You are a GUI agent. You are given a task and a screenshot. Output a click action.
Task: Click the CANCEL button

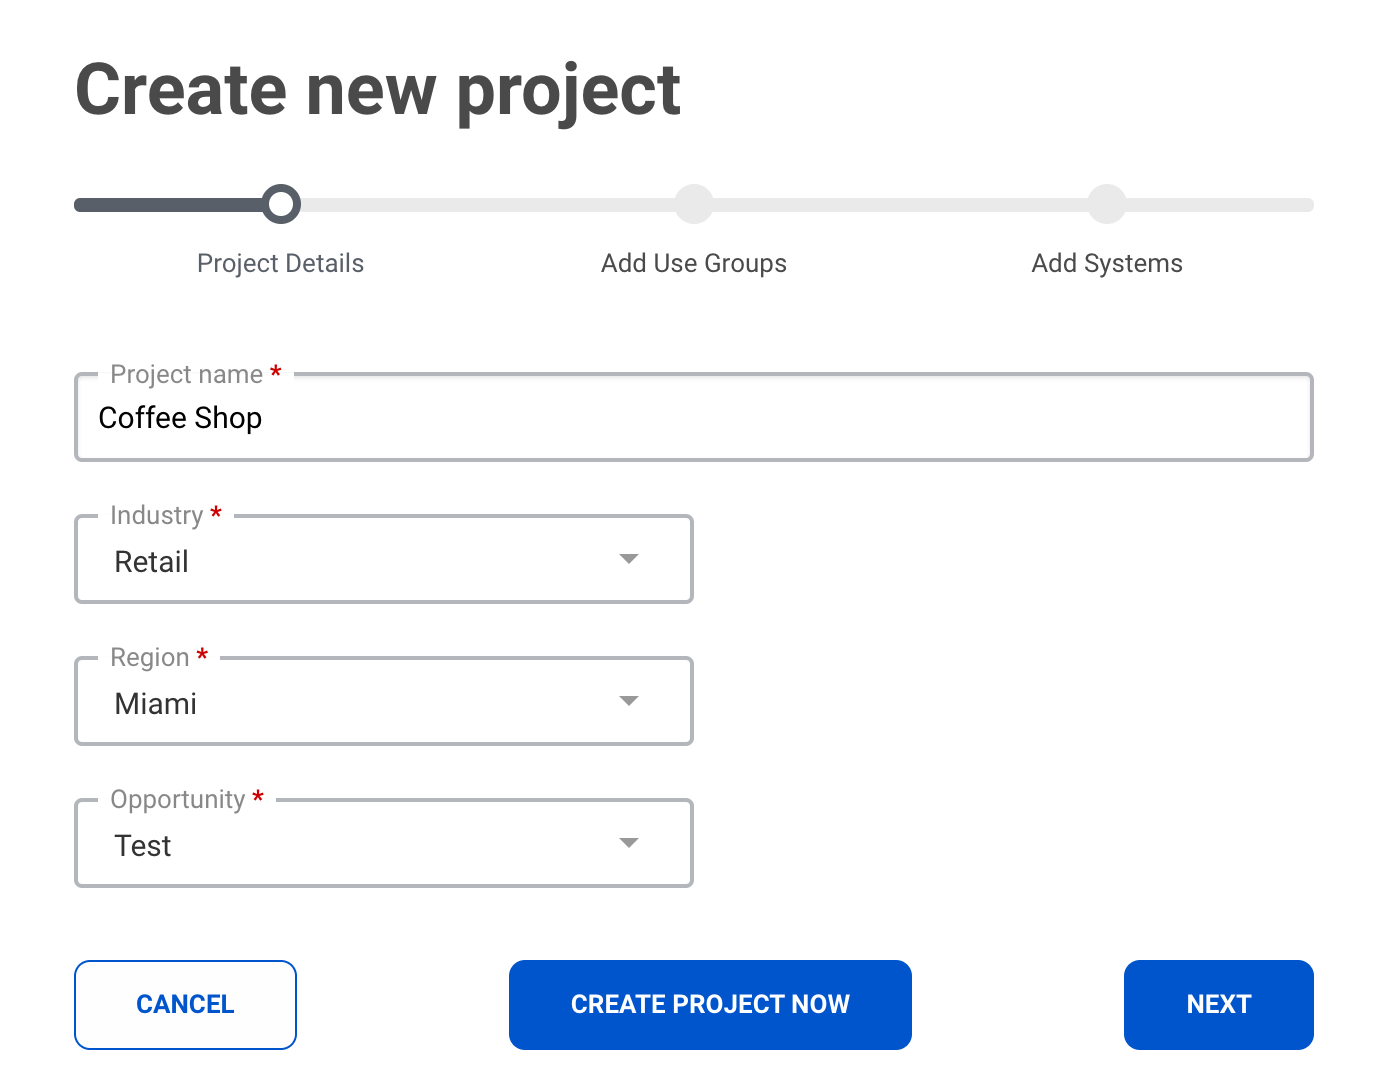[x=185, y=1004]
